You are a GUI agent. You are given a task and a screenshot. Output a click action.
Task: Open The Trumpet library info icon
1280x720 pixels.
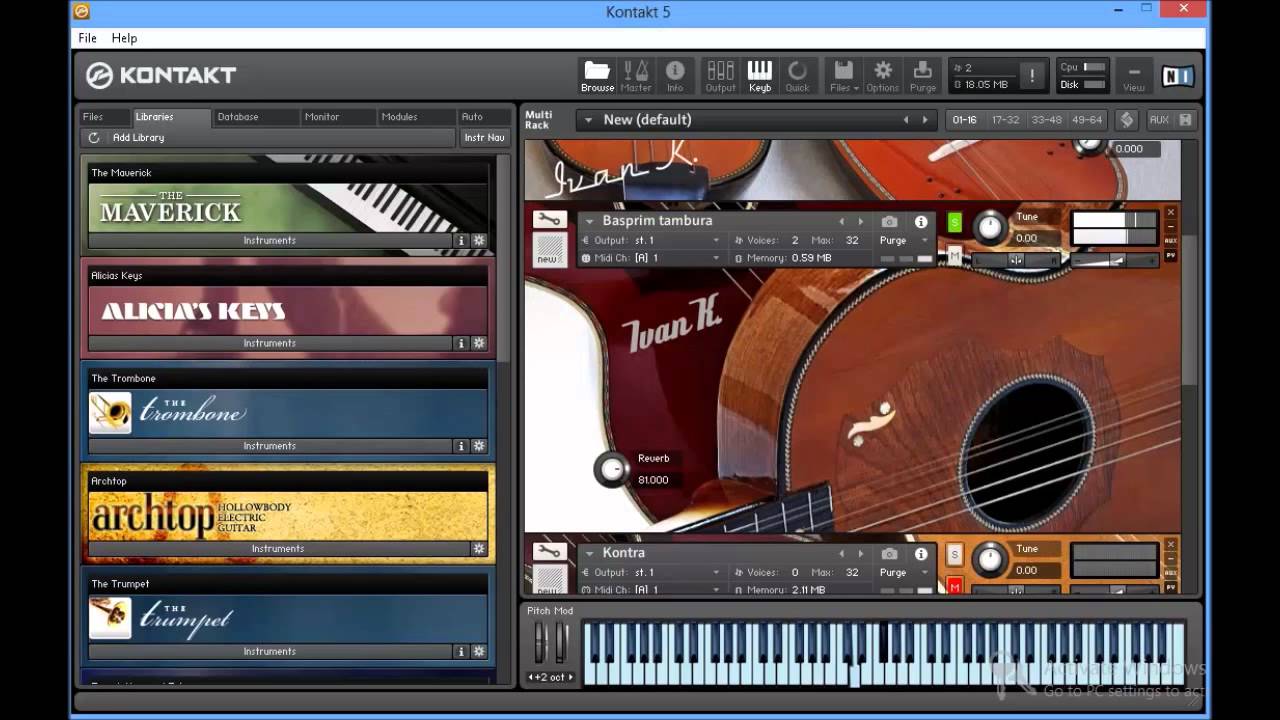[461, 651]
